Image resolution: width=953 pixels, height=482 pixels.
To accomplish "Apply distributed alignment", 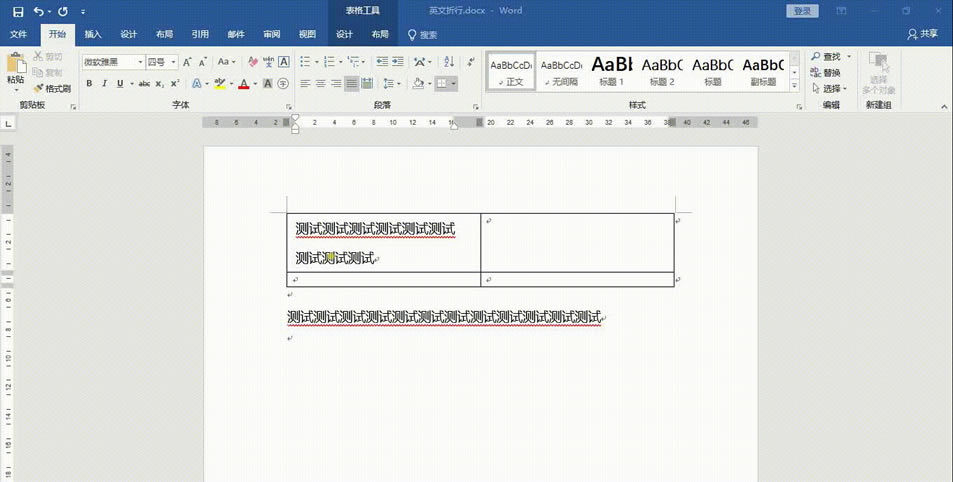I will coord(367,83).
